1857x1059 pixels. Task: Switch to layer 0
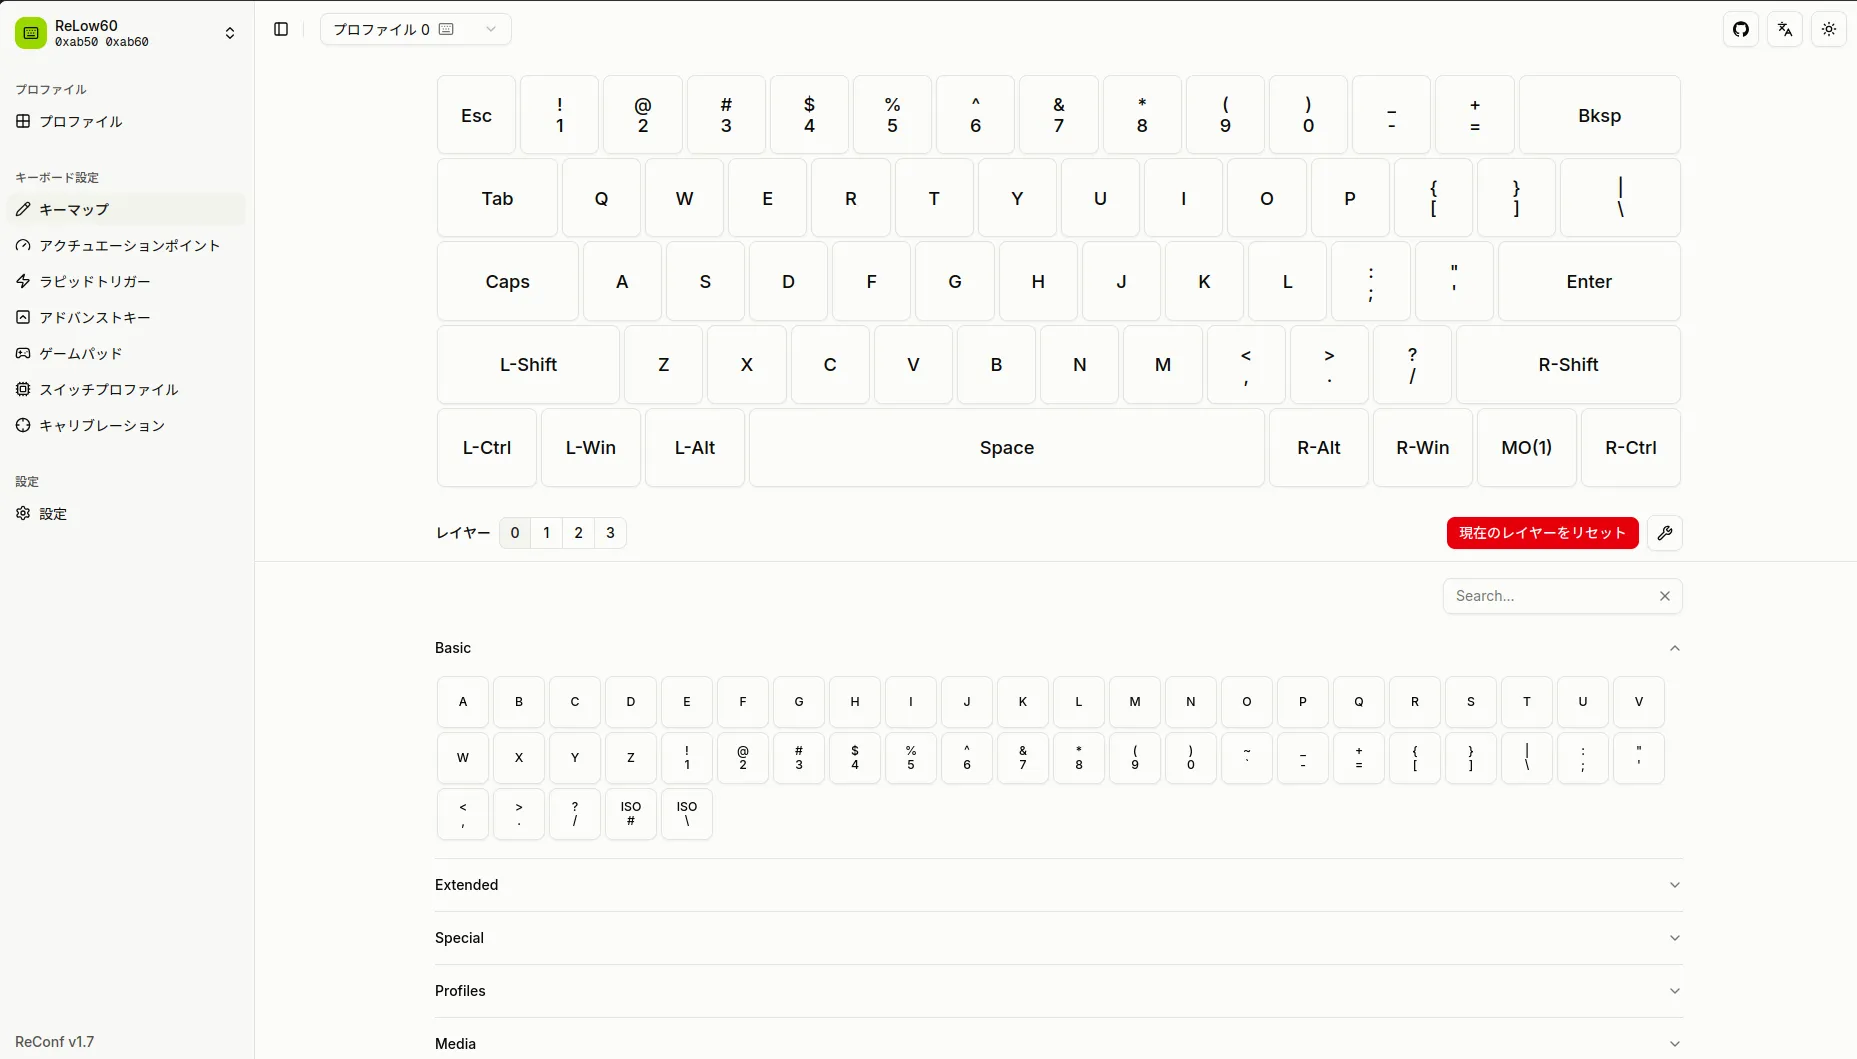[x=515, y=533]
